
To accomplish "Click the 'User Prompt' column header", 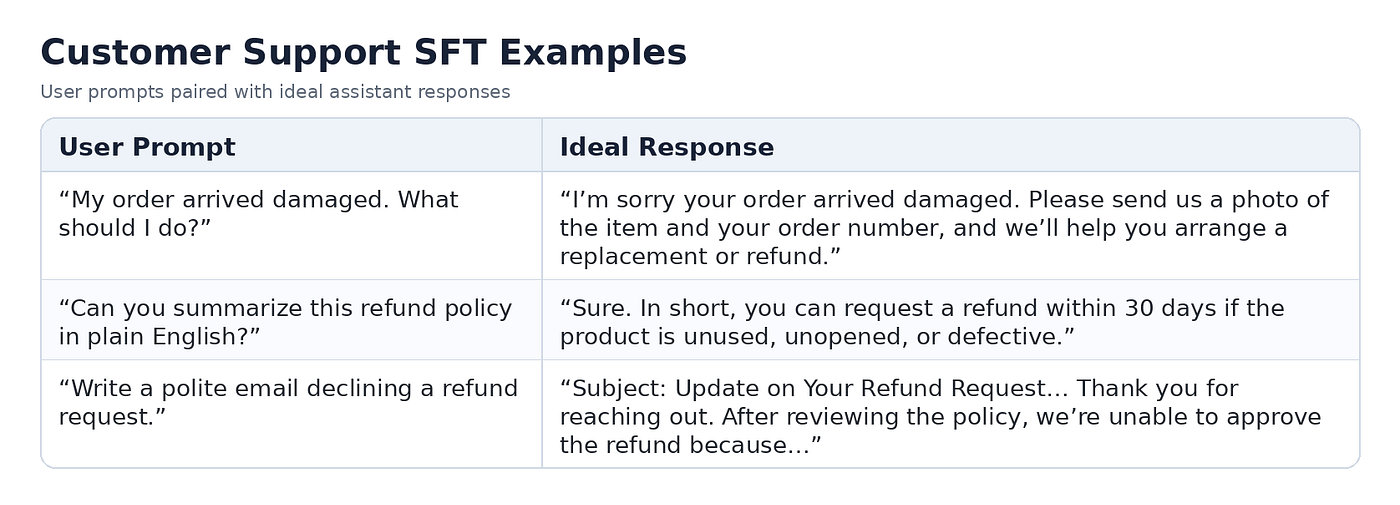I will (147, 147).
